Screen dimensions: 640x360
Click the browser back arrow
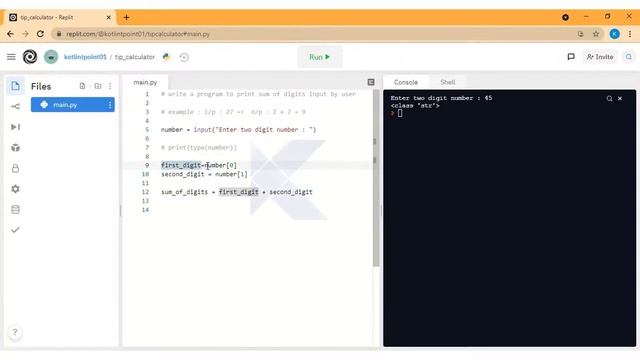point(10,34)
